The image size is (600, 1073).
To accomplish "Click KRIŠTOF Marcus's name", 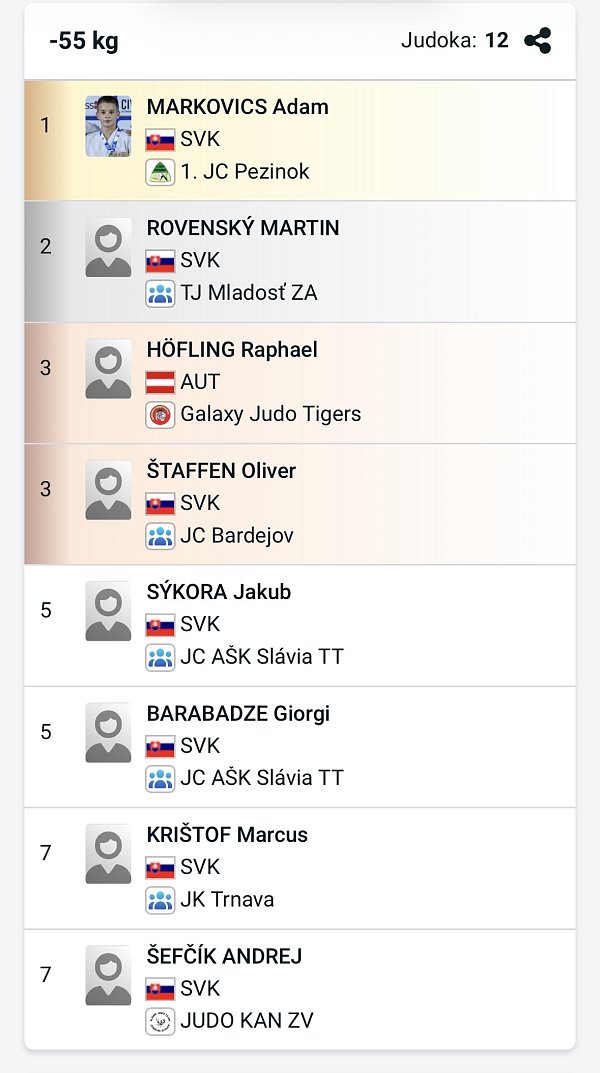I will (x=227, y=835).
